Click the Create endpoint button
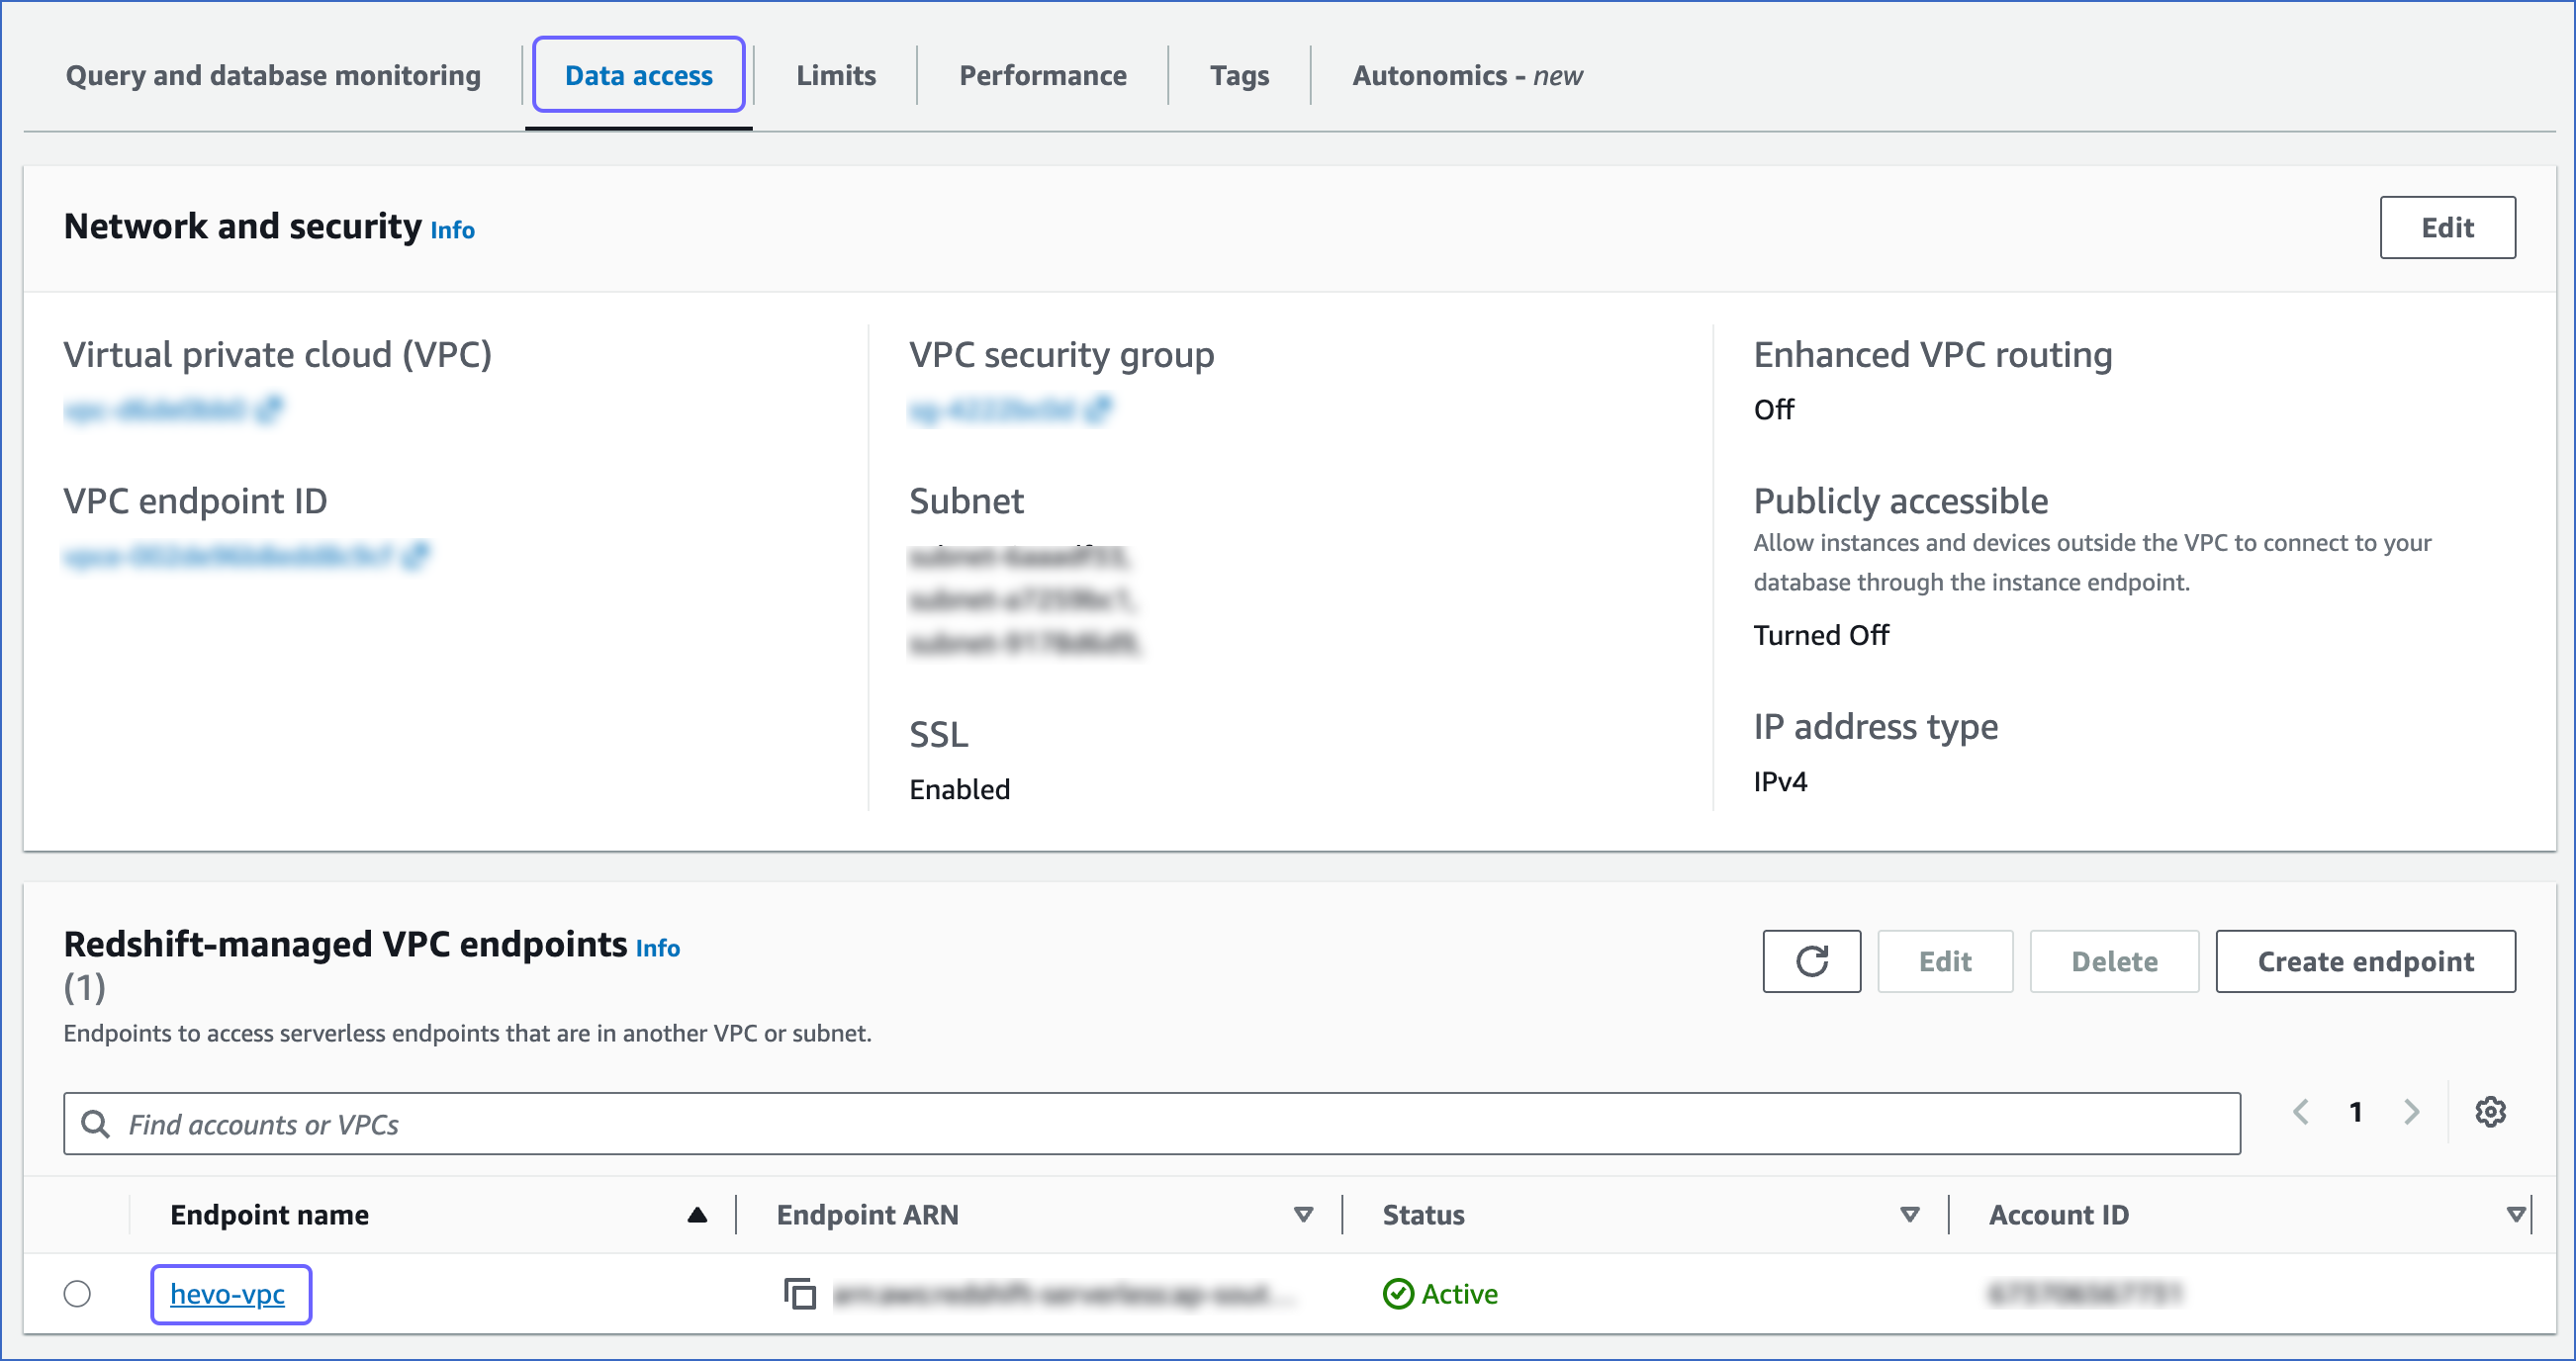Viewport: 2576px width, 1361px height. (2366, 961)
